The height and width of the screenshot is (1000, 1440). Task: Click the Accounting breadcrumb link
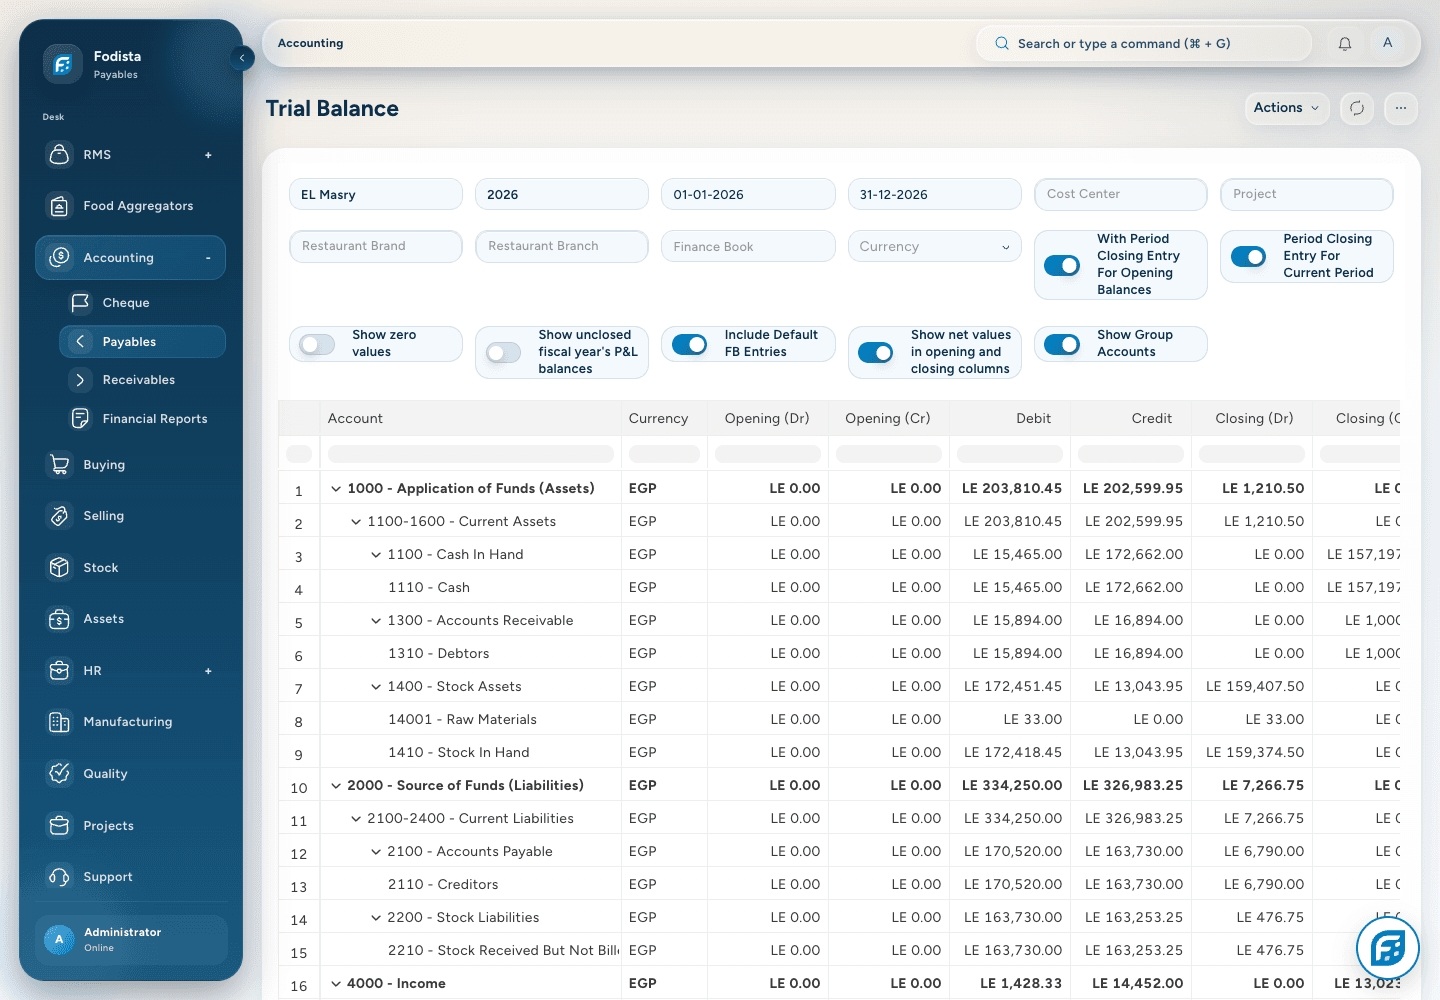[310, 43]
